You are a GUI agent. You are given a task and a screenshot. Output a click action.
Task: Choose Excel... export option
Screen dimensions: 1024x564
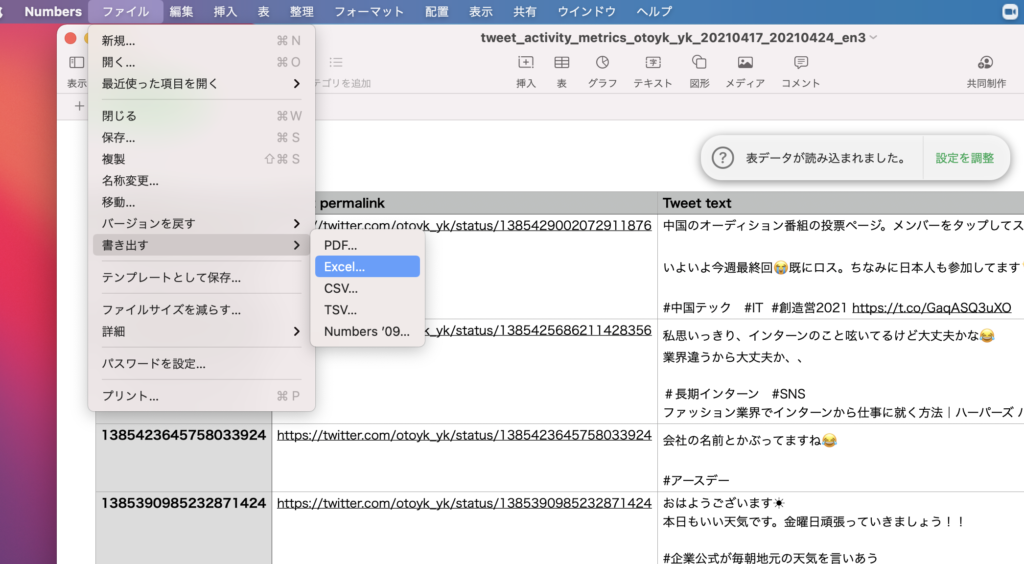click(367, 267)
